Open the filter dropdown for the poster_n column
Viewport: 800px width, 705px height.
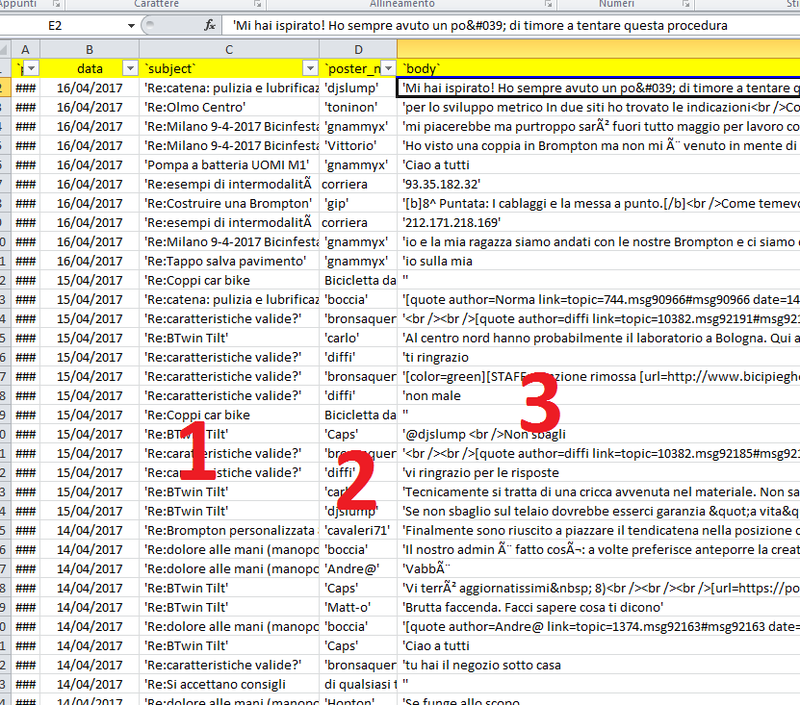coord(389,68)
